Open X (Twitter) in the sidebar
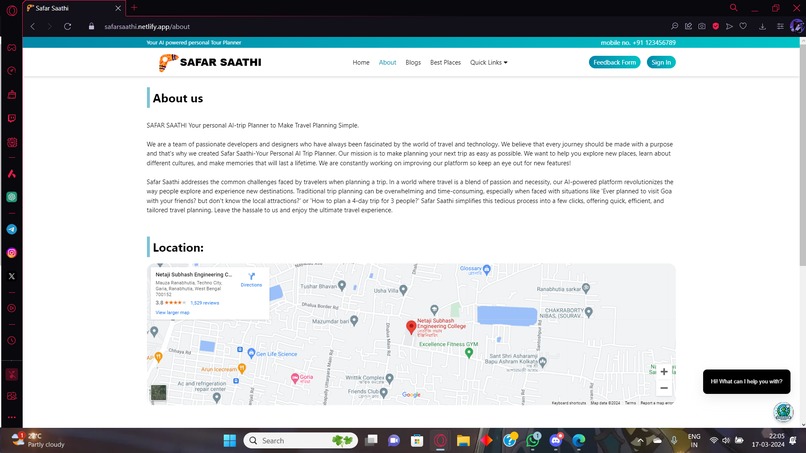The image size is (806, 453). (11, 276)
